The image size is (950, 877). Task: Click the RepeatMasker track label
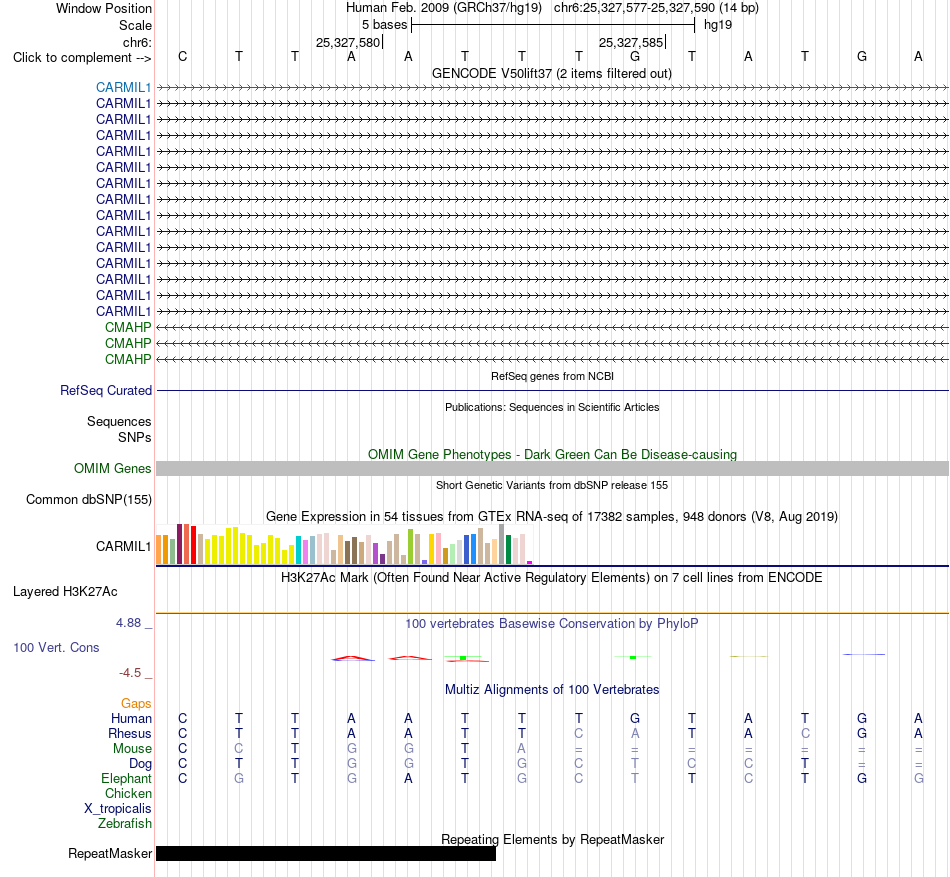point(110,853)
